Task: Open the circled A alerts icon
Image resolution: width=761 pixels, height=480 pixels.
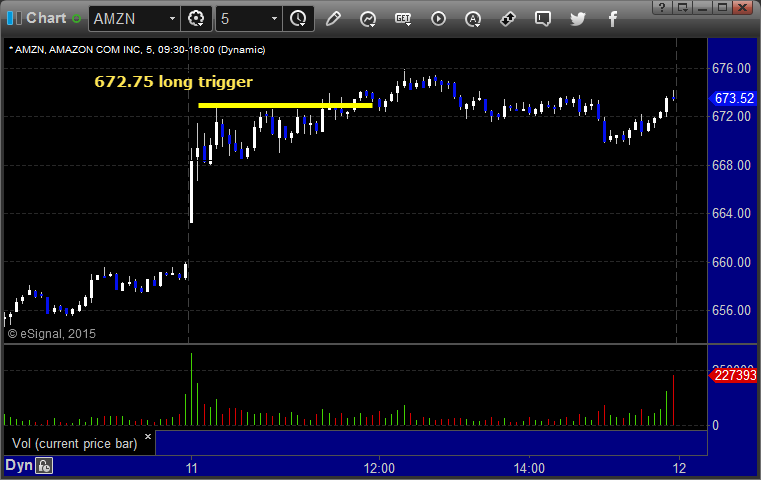Action: coord(473,19)
